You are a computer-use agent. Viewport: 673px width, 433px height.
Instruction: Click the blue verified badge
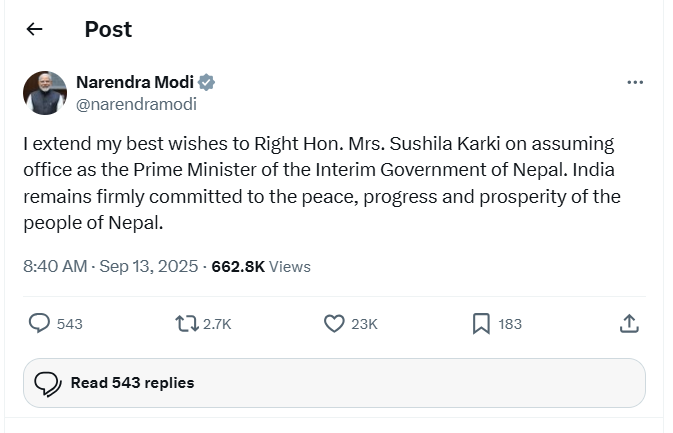(x=207, y=83)
